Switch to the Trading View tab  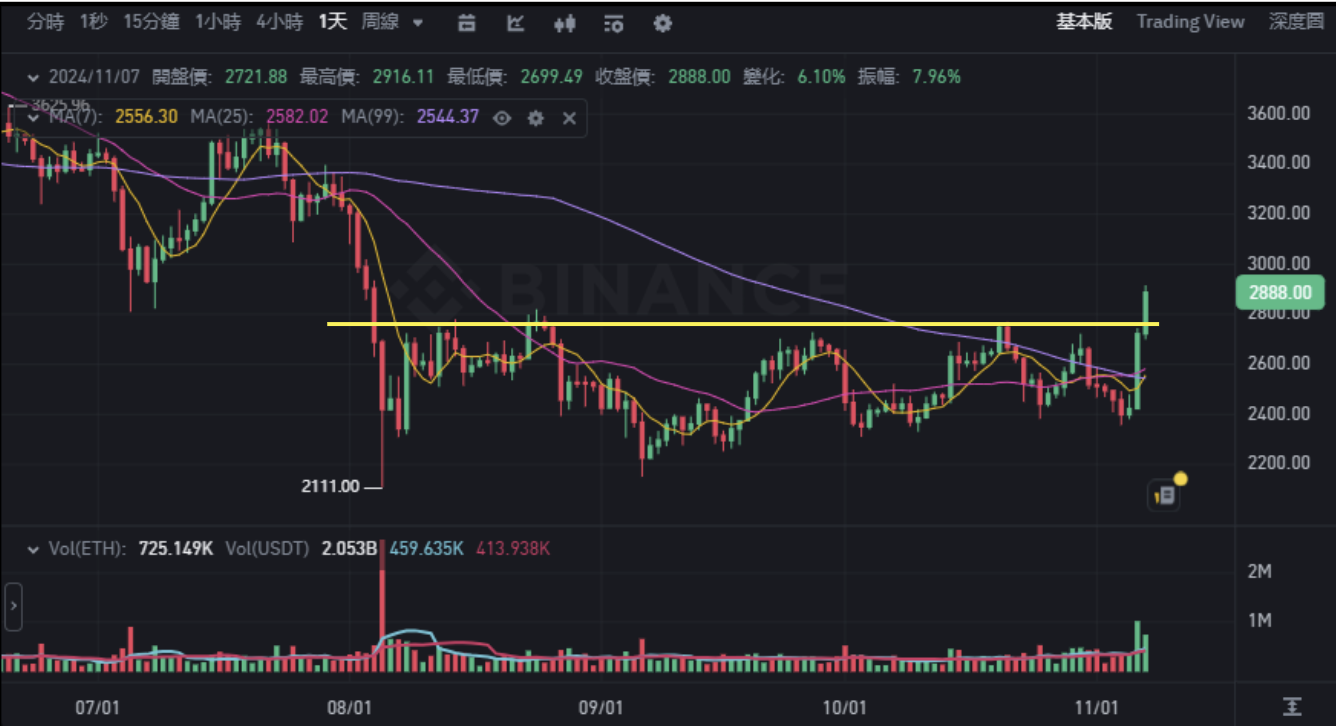(1190, 22)
